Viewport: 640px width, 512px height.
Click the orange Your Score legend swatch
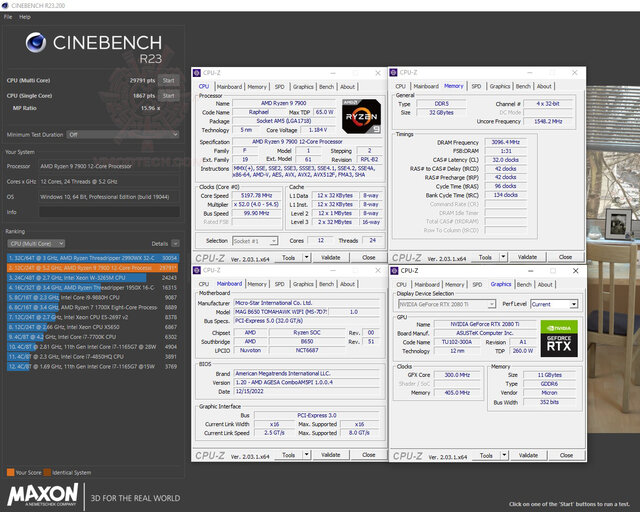[10, 472]
